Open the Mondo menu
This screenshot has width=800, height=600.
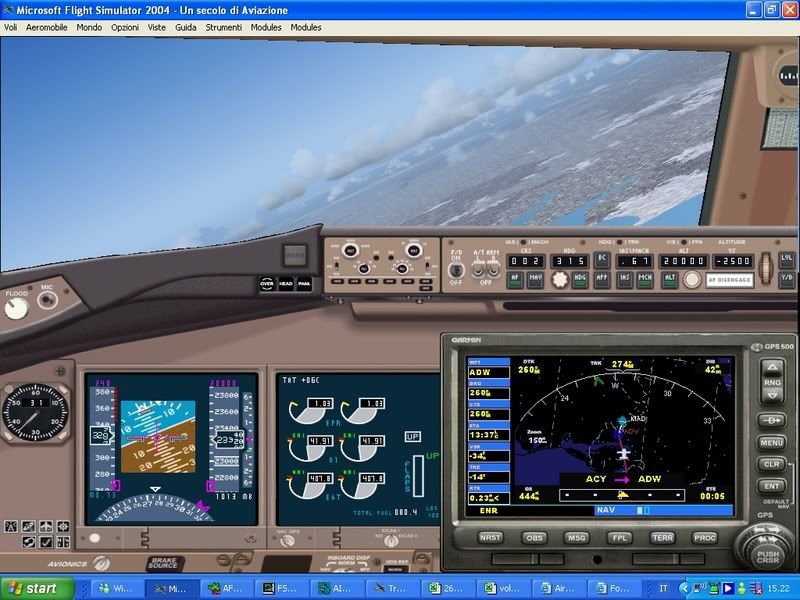click(89, 28)
